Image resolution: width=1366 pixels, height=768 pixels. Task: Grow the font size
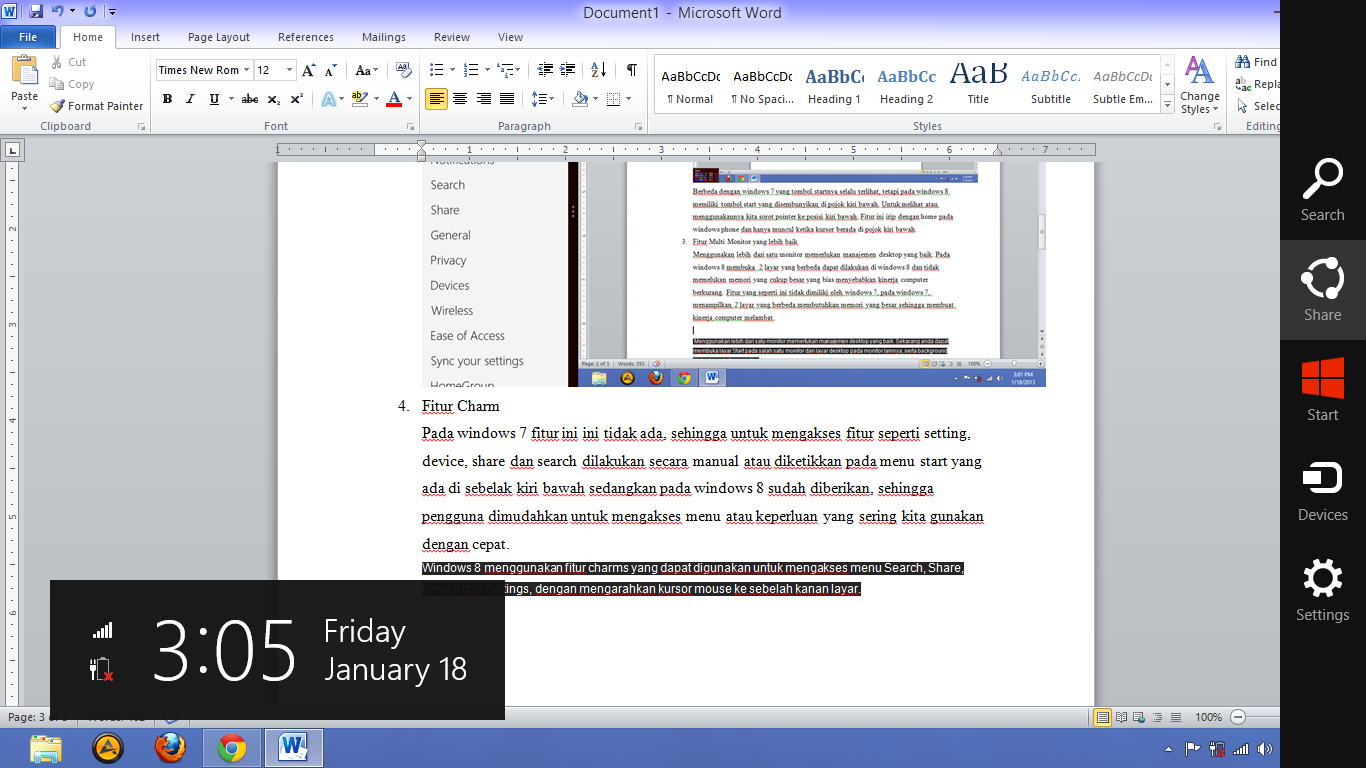pos(309,70)
